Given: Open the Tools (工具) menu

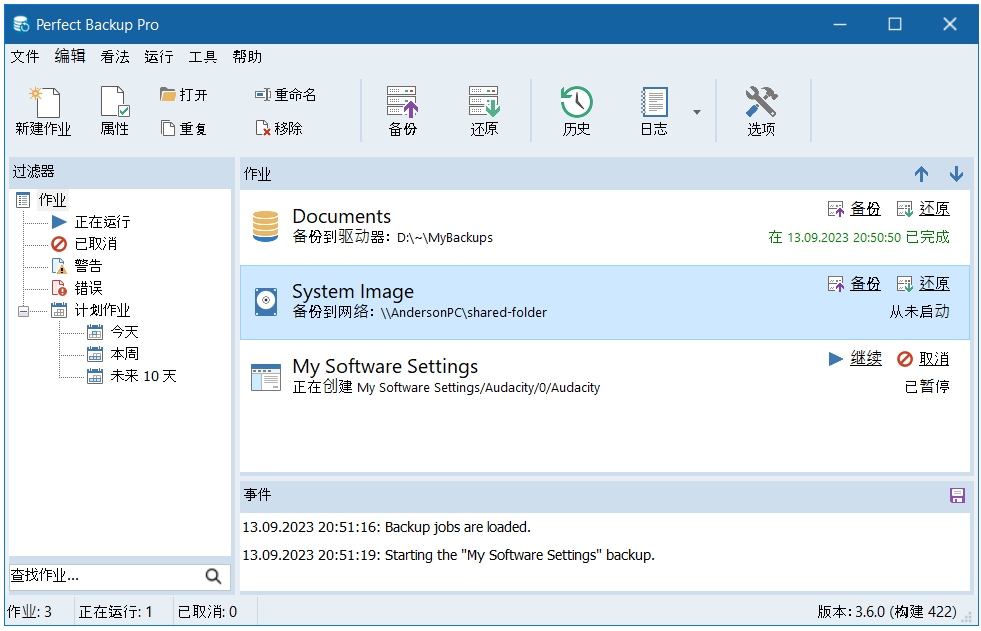Looking at the screenshot, I should point(203,57).
